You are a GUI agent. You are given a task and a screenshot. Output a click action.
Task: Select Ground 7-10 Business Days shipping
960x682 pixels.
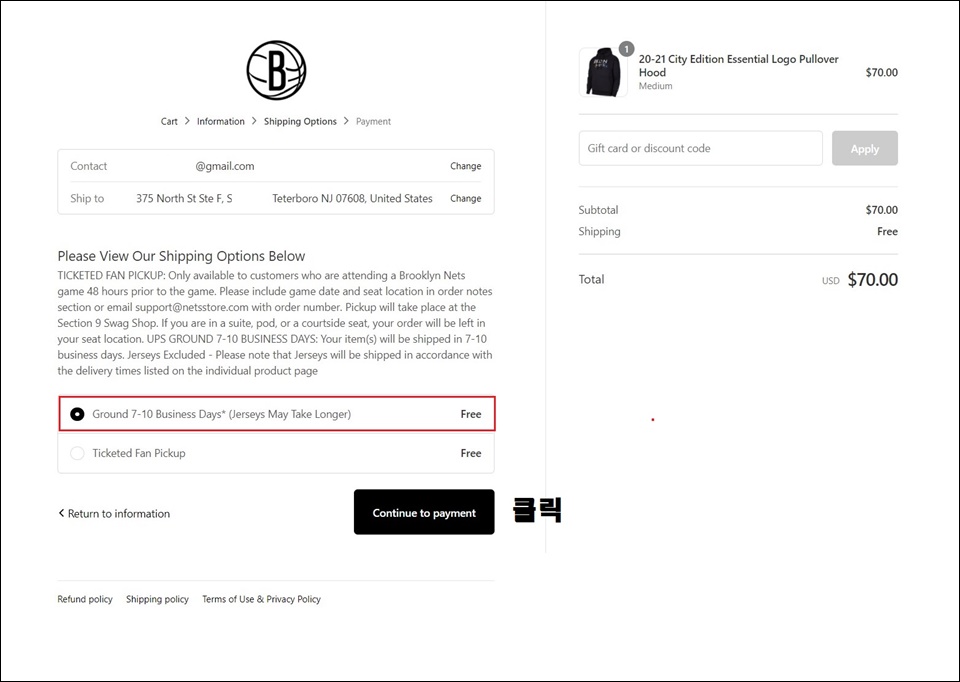click(x=277, y=414)
